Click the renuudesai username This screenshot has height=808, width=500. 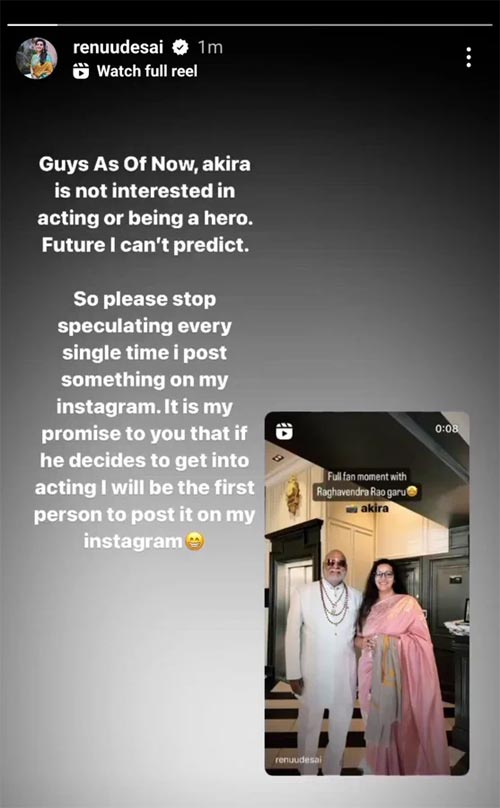pos(118,47)
